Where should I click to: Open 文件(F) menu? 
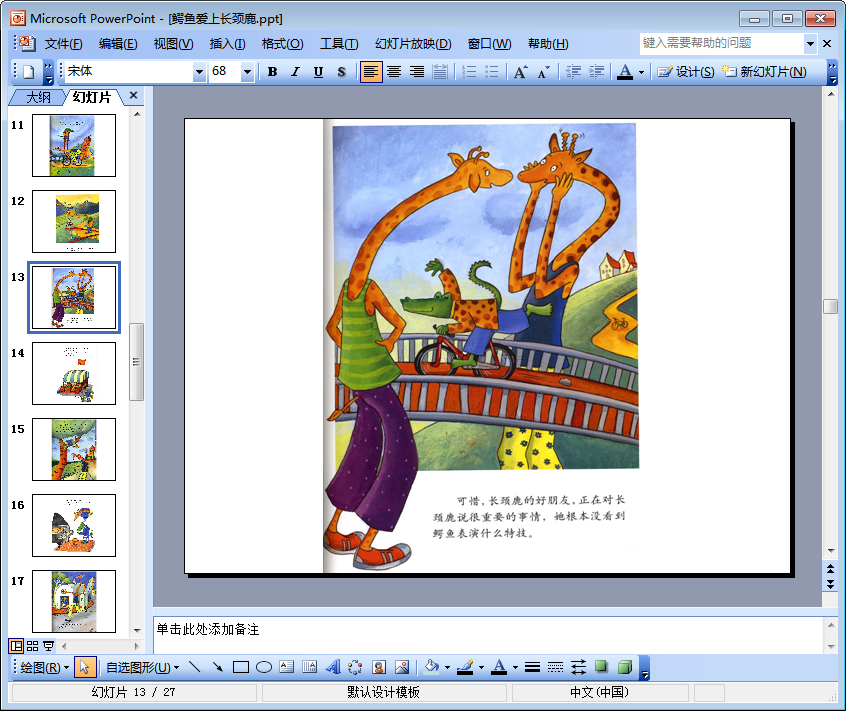click(63, 44)
